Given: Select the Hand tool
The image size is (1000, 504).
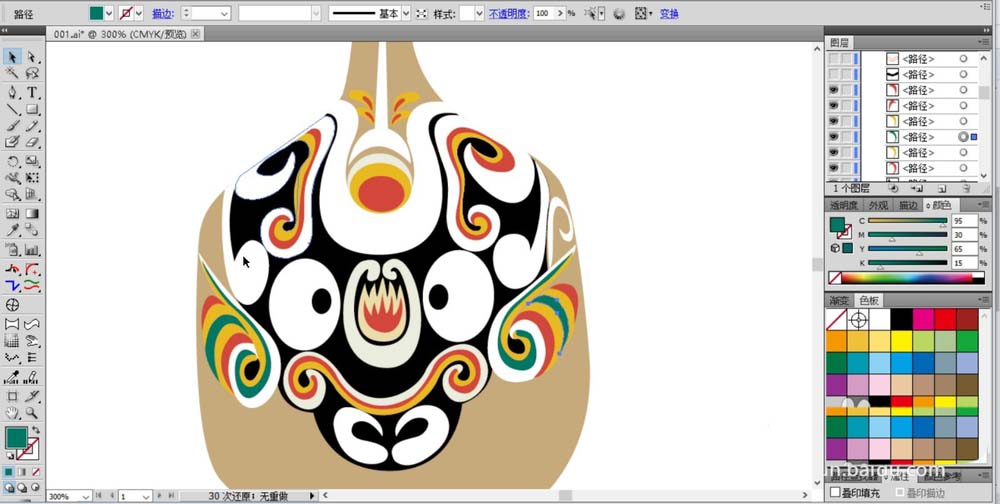Looking at the screenshot, I should coord(12,412).
